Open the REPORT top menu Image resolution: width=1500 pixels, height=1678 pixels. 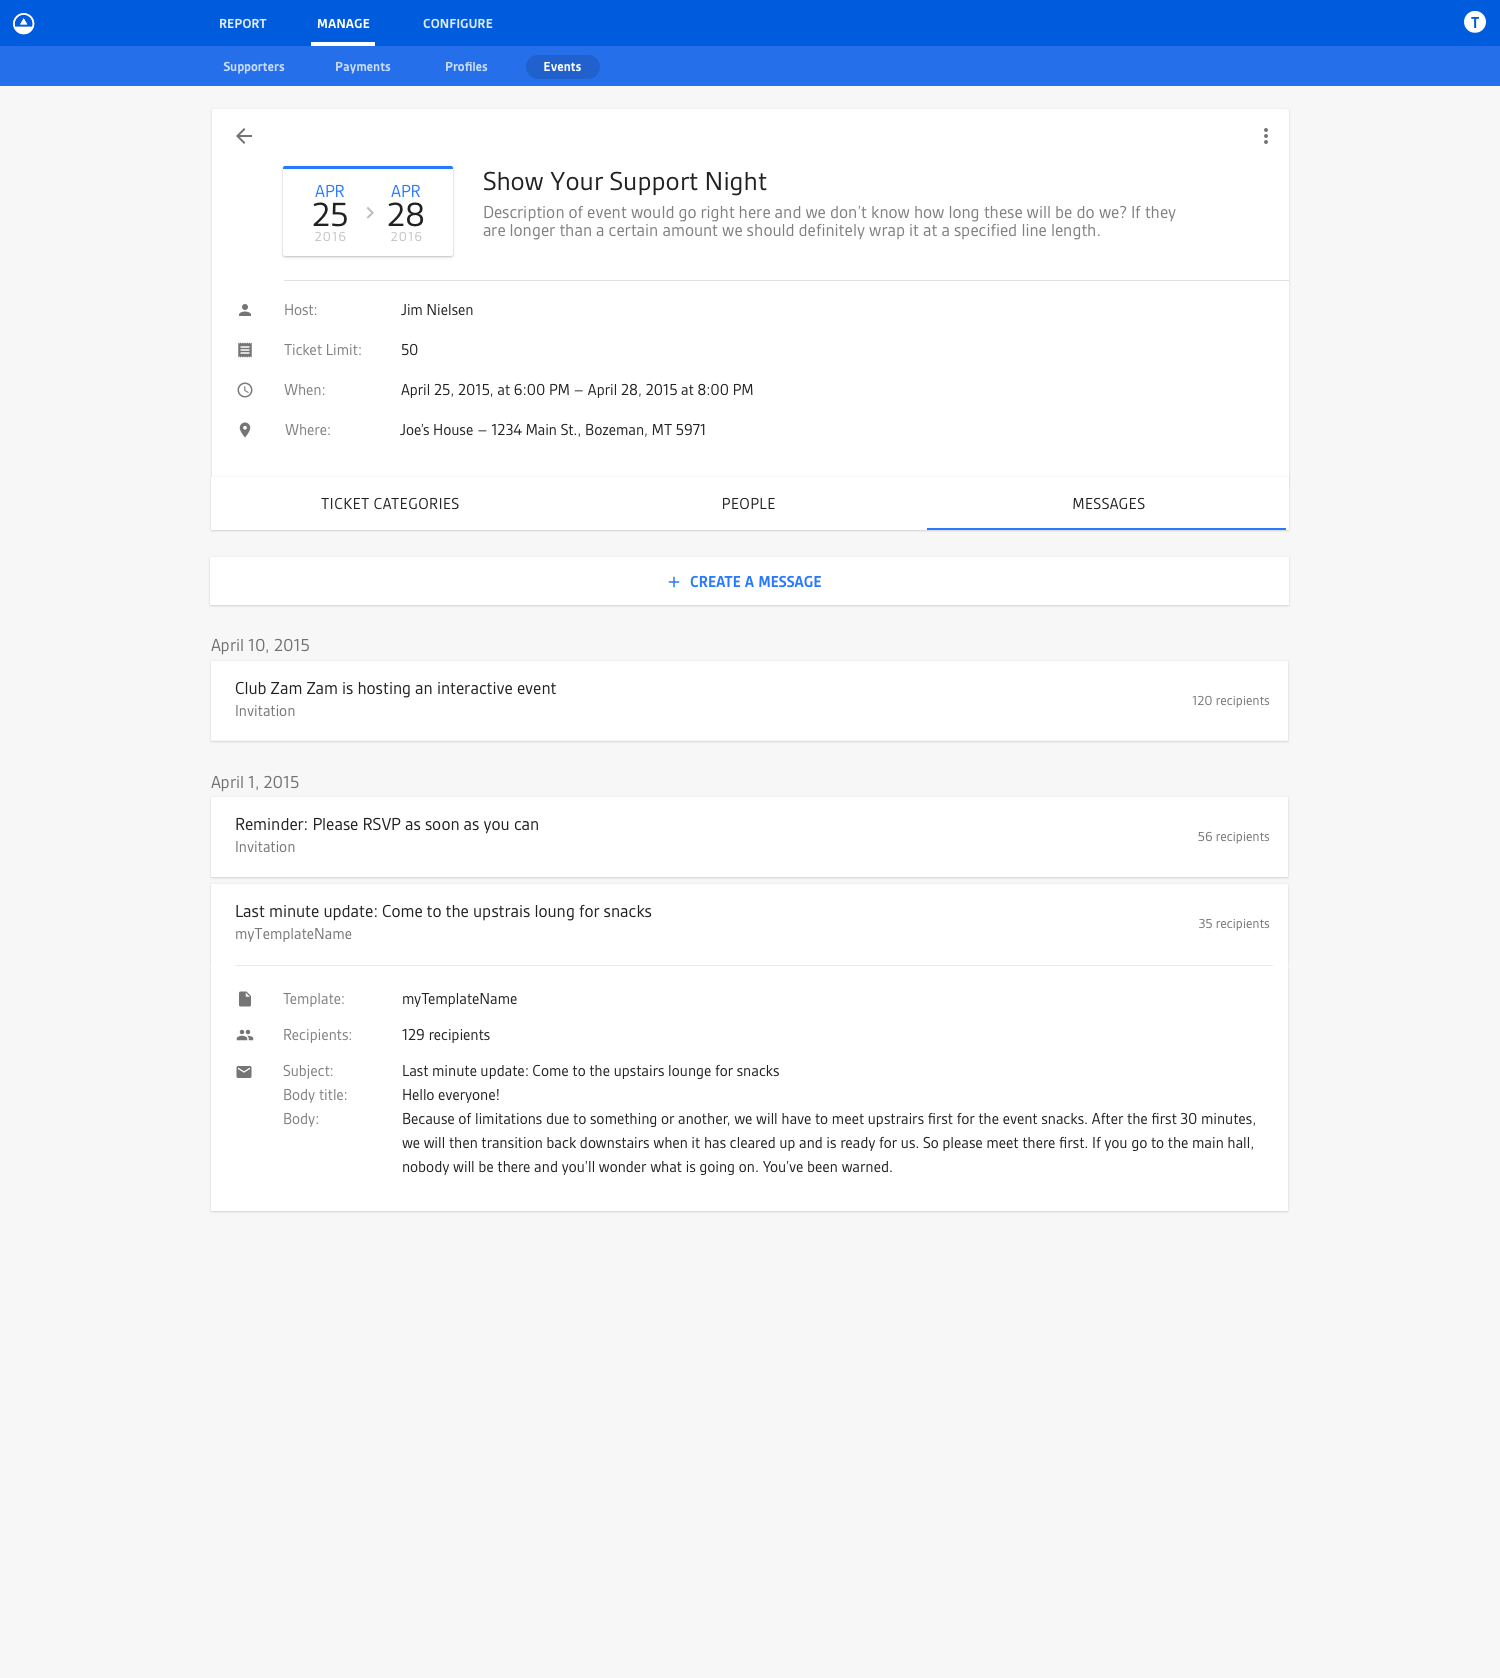click(x=243, y=23)
